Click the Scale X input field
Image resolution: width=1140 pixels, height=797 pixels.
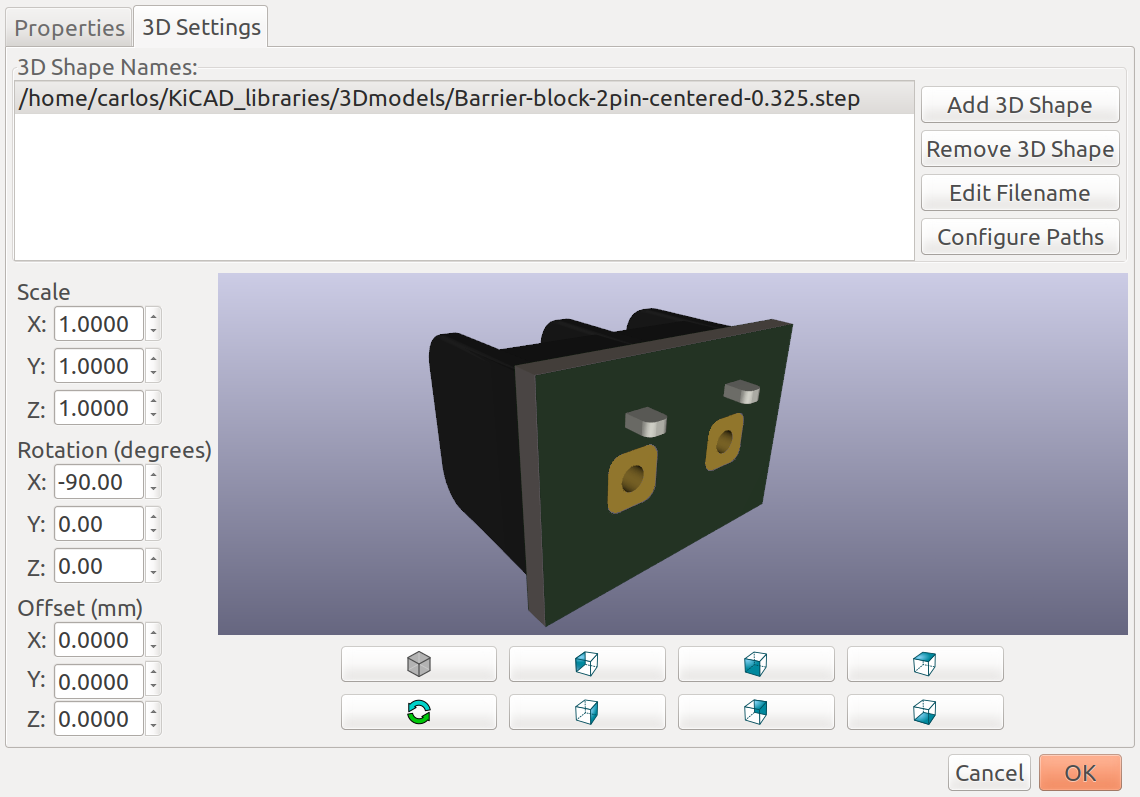click(x=99, y=324)
